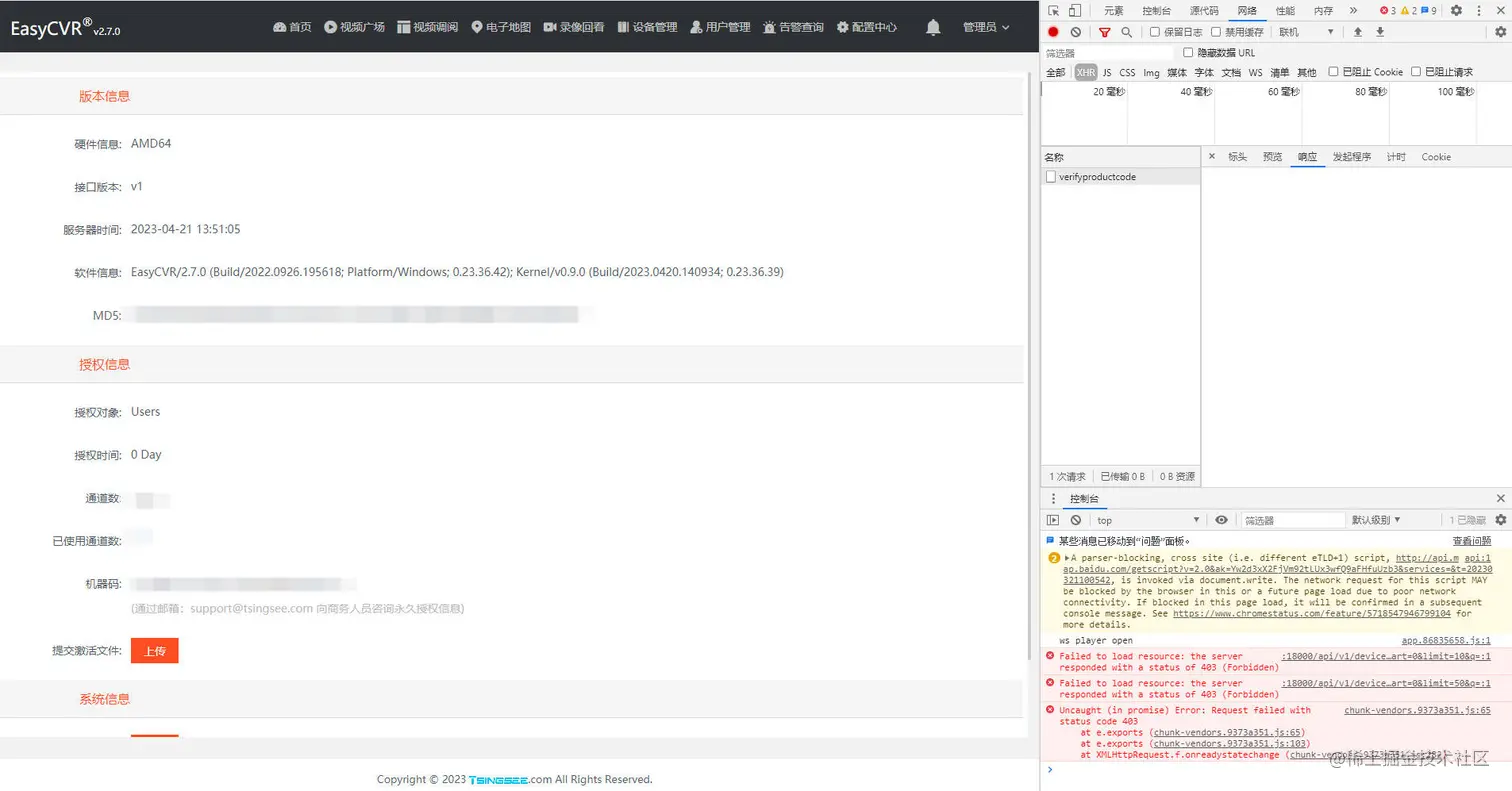Clear the console output
1512x791 pixels.
(1076, 520)
